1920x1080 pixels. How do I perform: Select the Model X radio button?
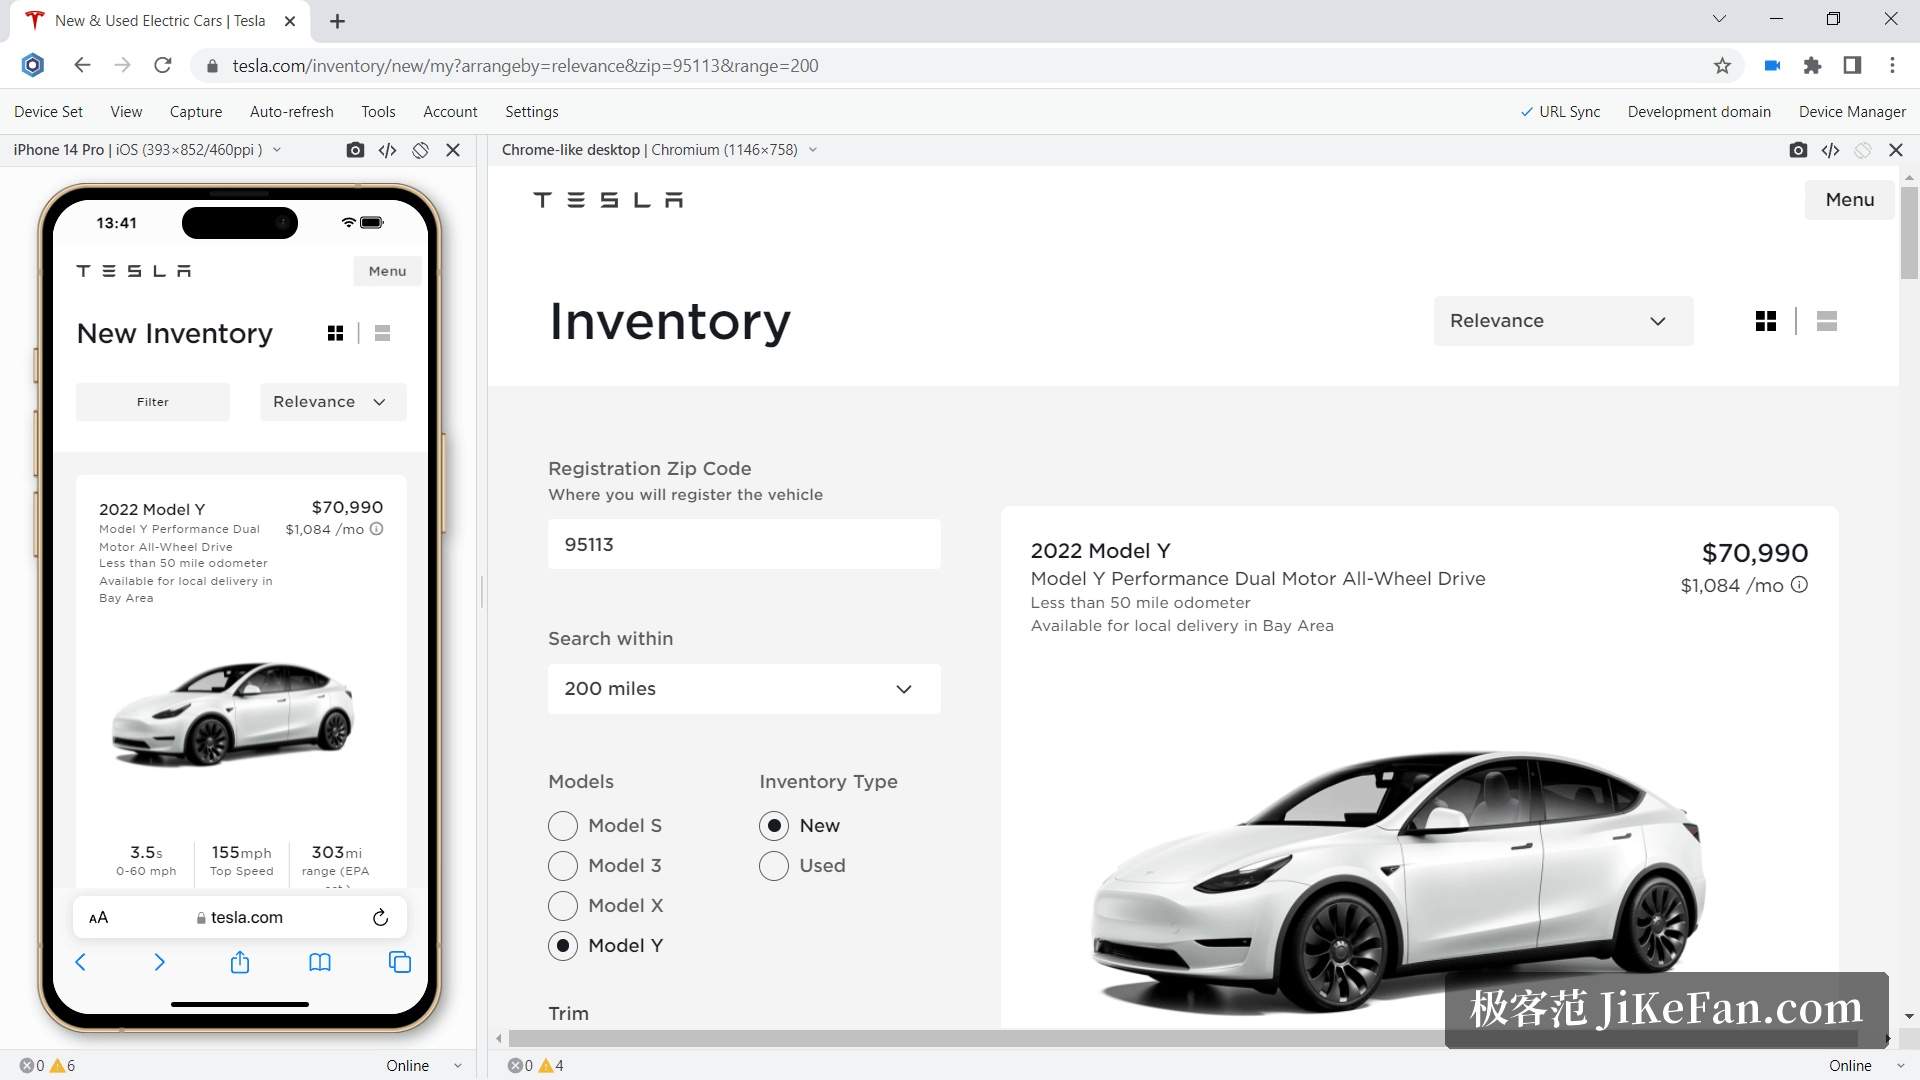point(563,906)
